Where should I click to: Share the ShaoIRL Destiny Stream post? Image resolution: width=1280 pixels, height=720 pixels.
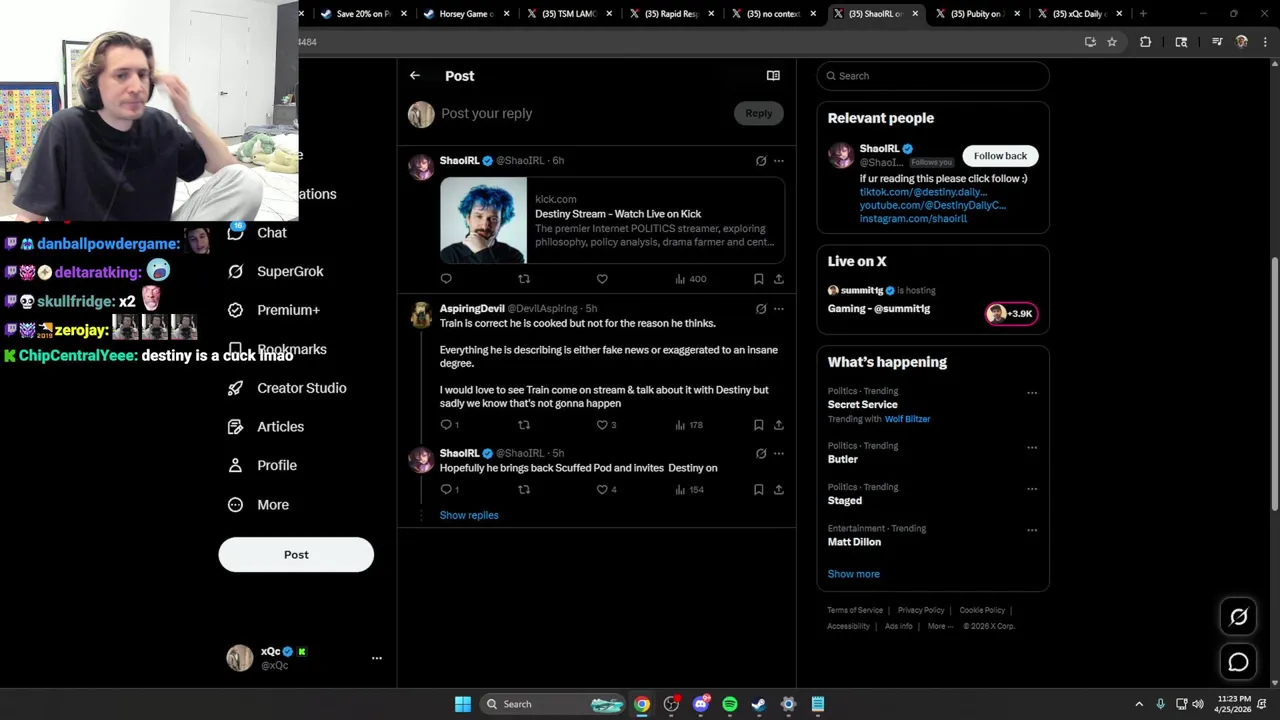(779, 279)
